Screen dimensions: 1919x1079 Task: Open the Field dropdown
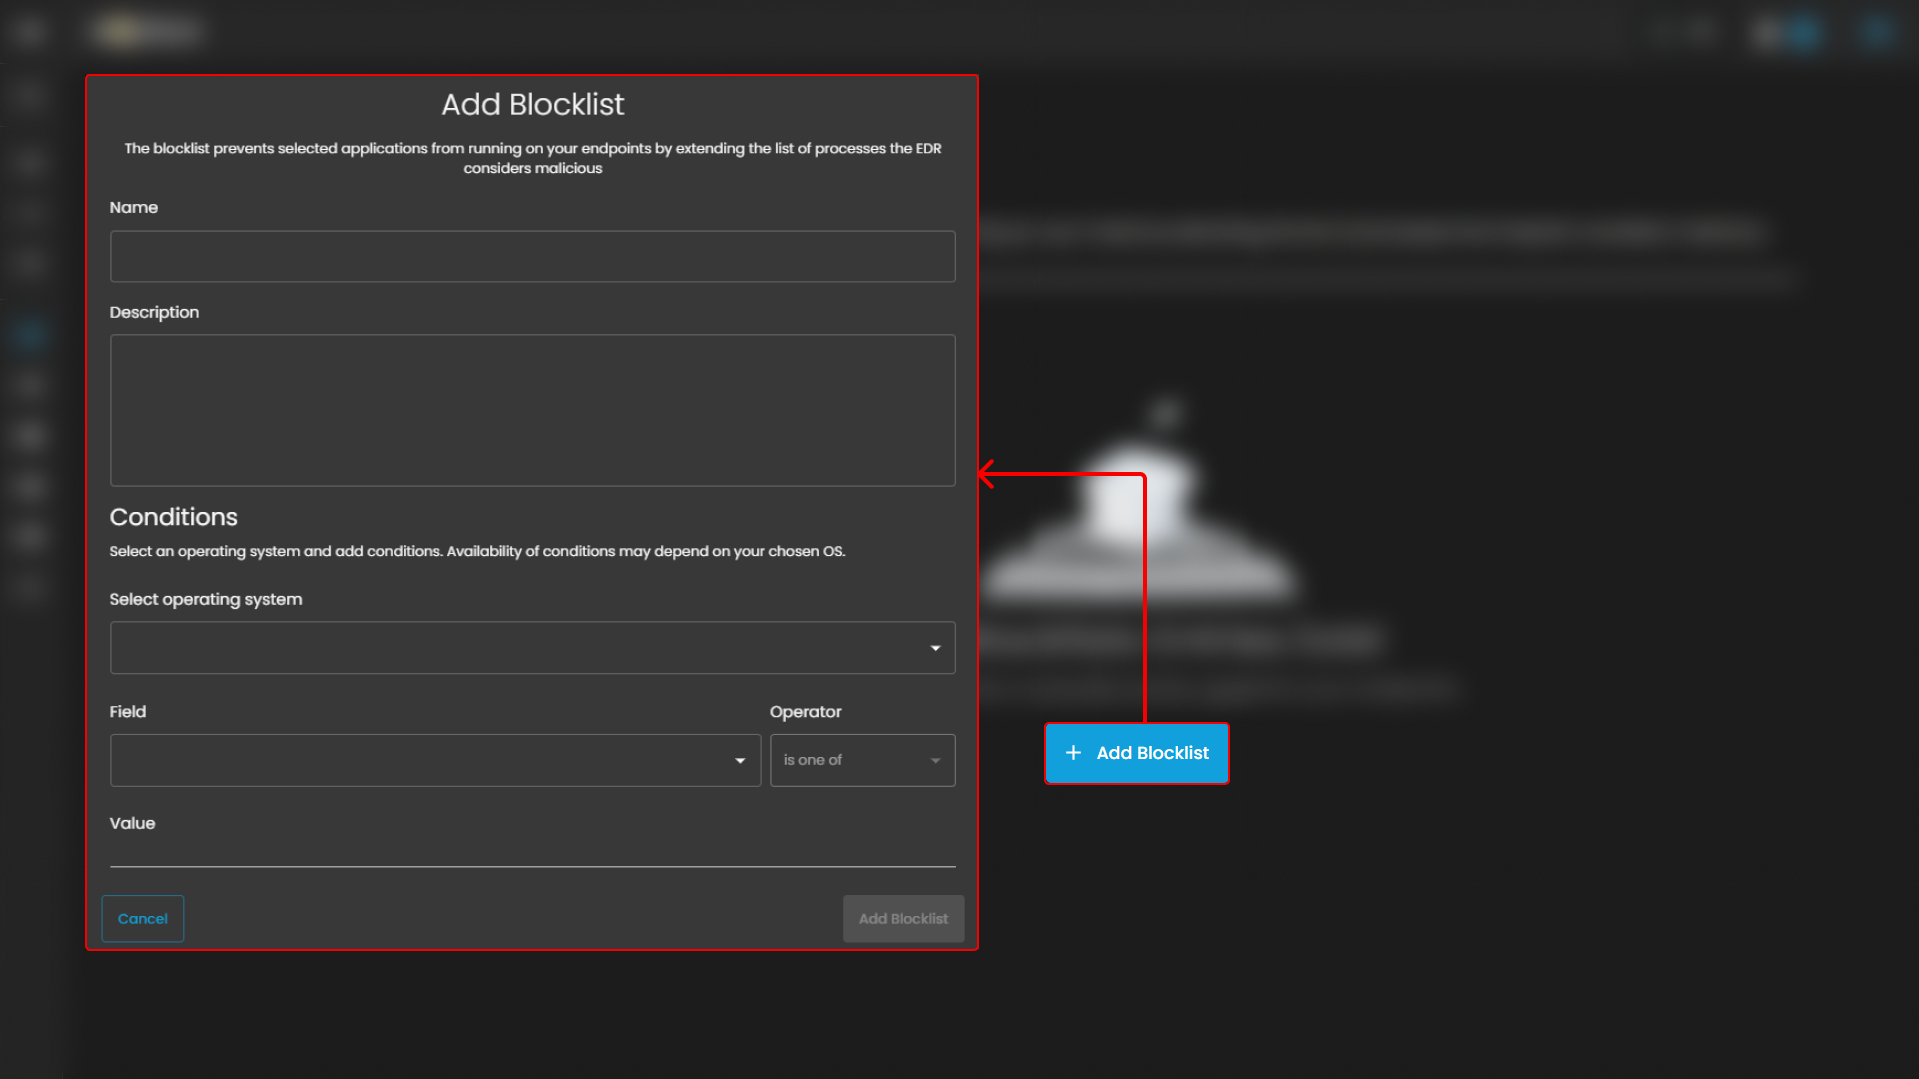(x=434, y=760)
